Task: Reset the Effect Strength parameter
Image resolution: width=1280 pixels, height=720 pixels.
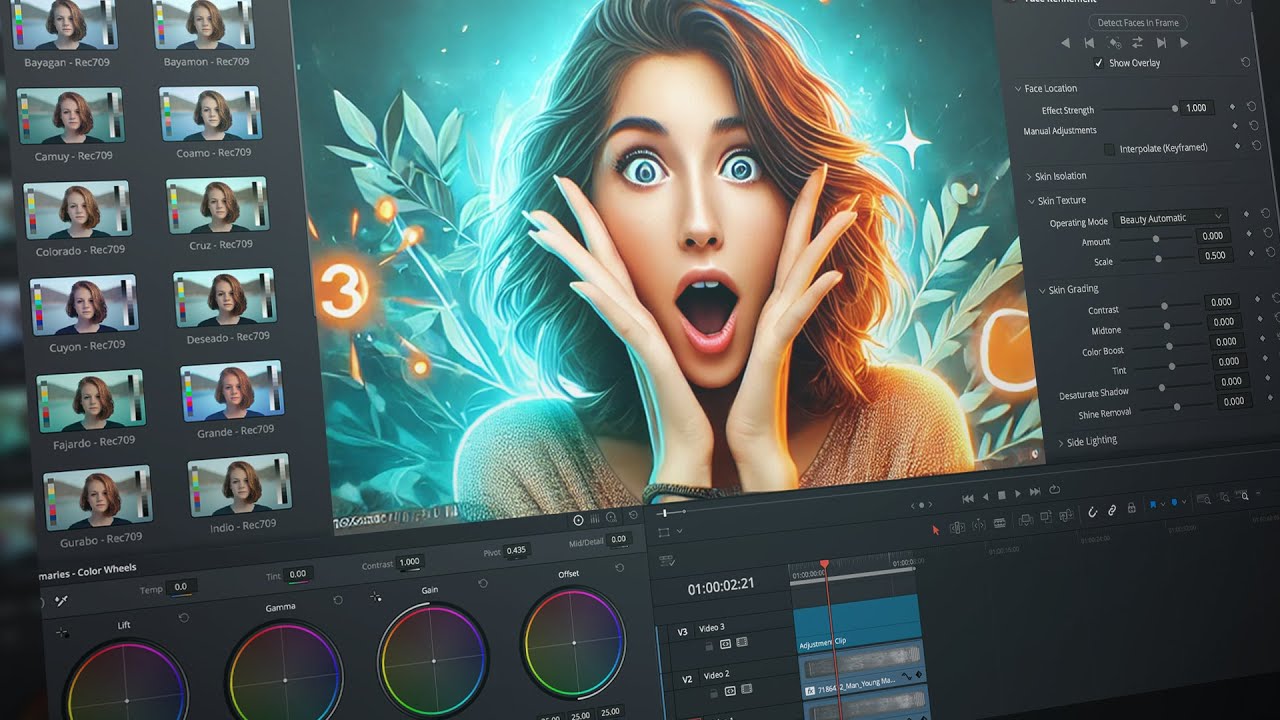Action: (1252, 107)
